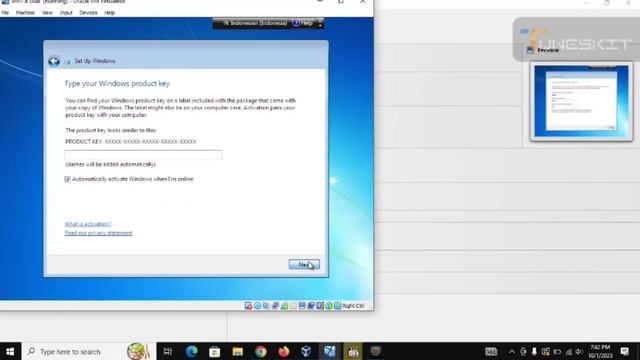Collapse the Preview section in VirtualBox Manager
This screenshot has height=360, width=640.
548,50
